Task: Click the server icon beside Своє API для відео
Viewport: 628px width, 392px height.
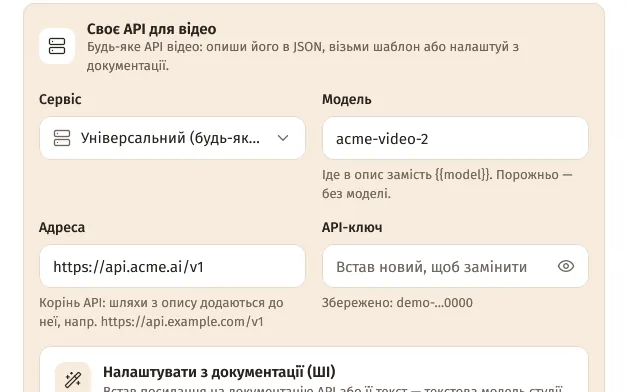Action: (57, 46)
